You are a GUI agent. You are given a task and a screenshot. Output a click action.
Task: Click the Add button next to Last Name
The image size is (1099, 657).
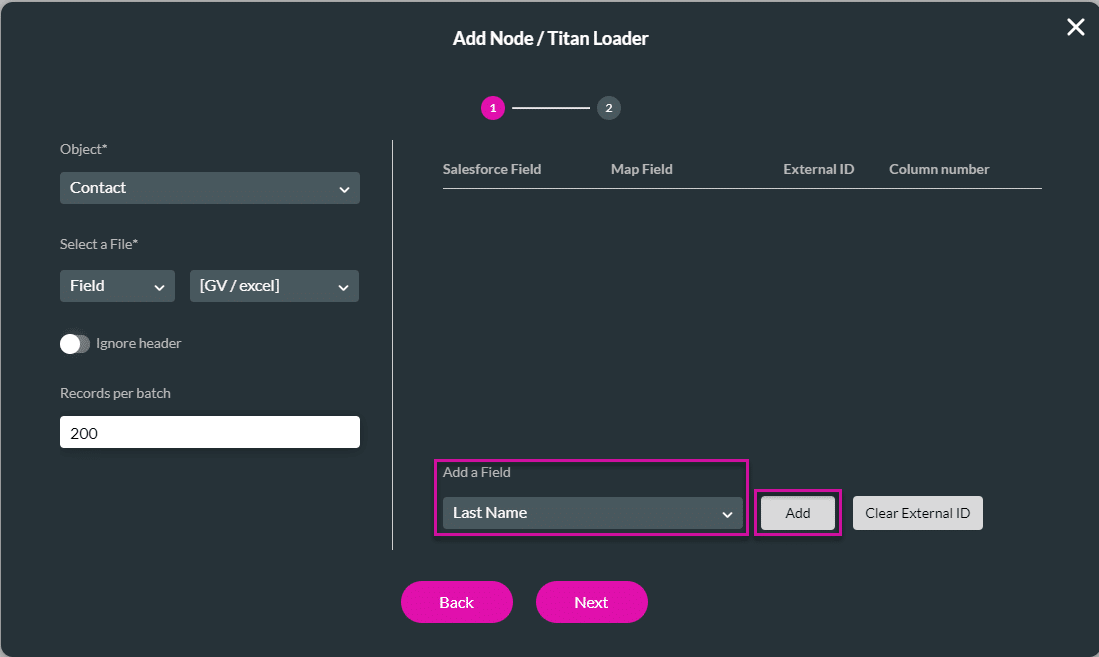pos(797,512)
